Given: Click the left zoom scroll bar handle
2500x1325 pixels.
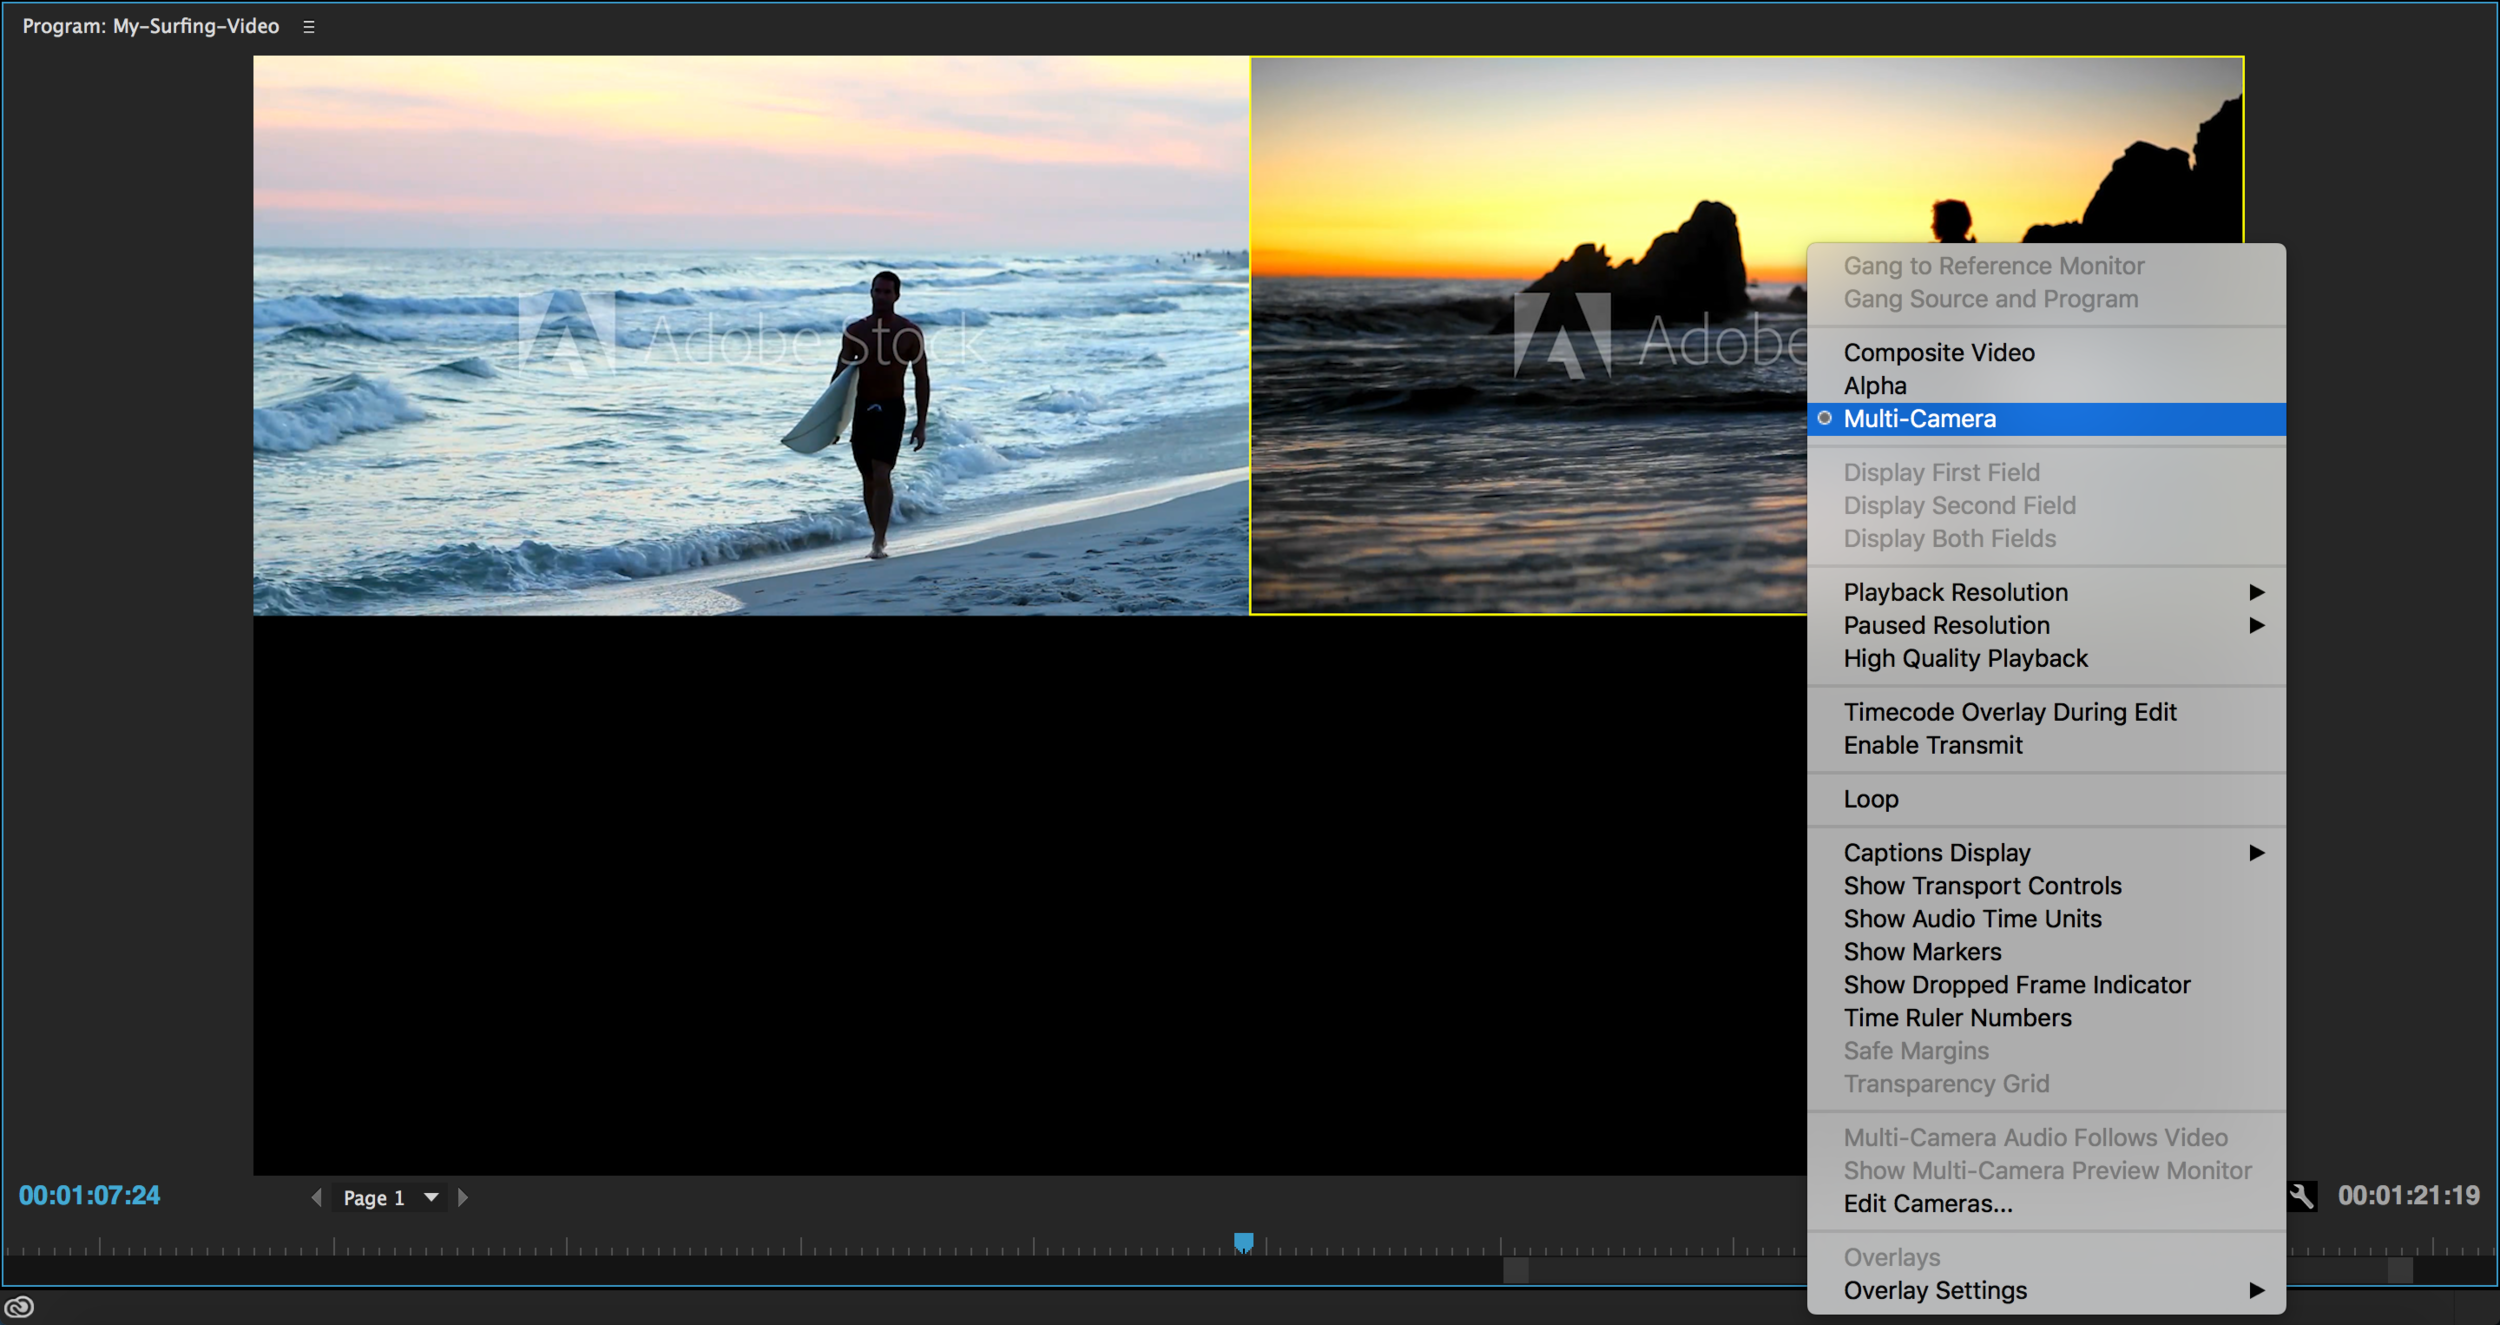Looking at the screenshot, I should (x=1516, y=1270).
